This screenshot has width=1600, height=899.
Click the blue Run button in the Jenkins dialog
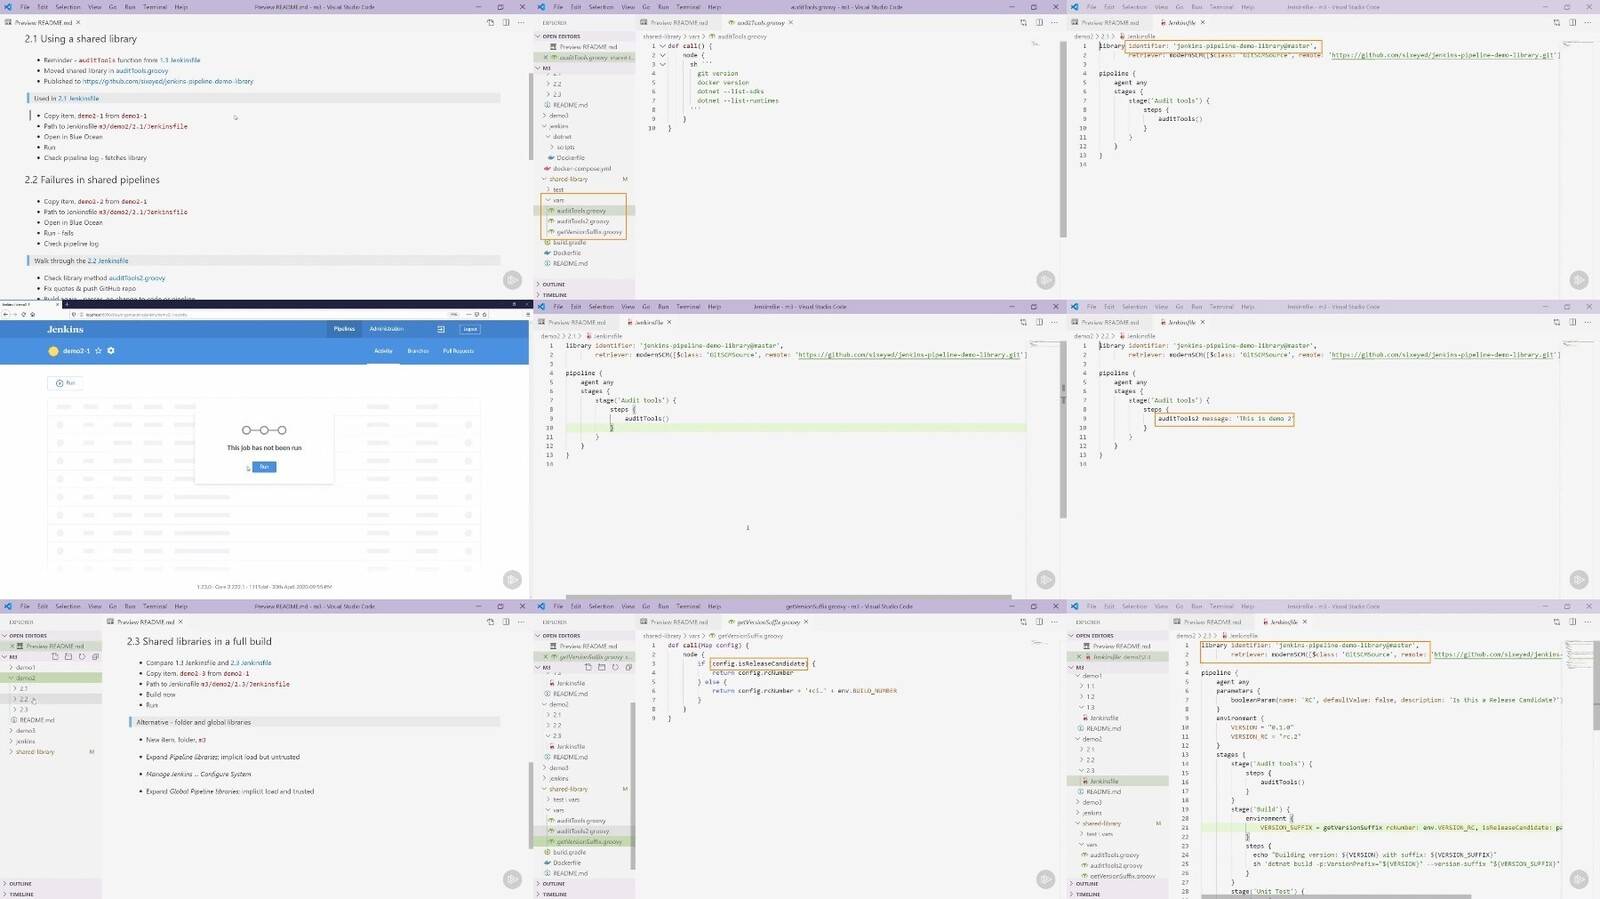264,467
